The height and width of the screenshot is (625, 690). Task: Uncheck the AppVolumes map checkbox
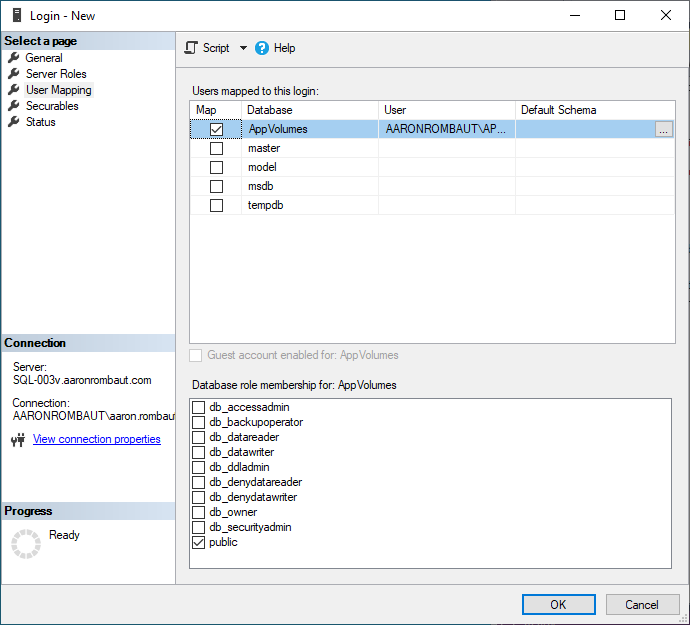click(216, 129)
